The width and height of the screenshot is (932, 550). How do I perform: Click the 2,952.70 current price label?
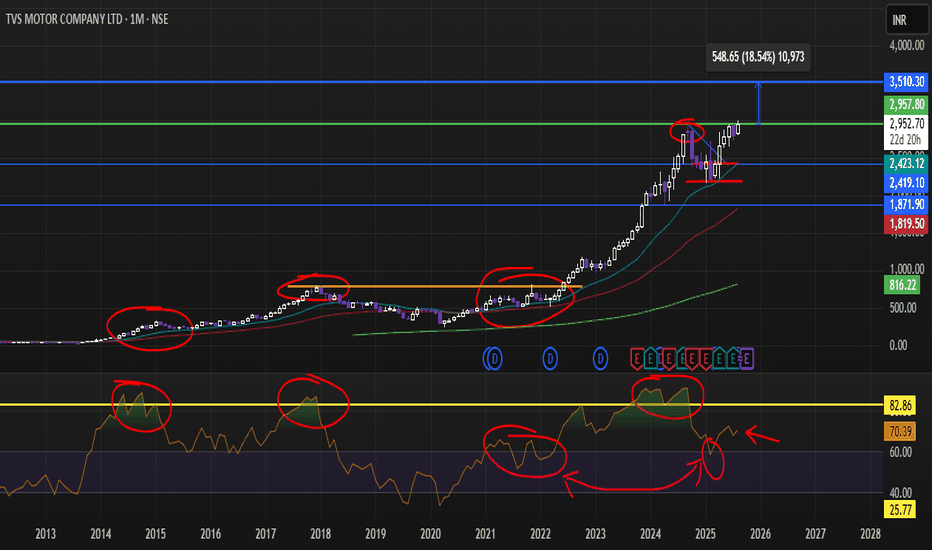click(x=906, y=123)
